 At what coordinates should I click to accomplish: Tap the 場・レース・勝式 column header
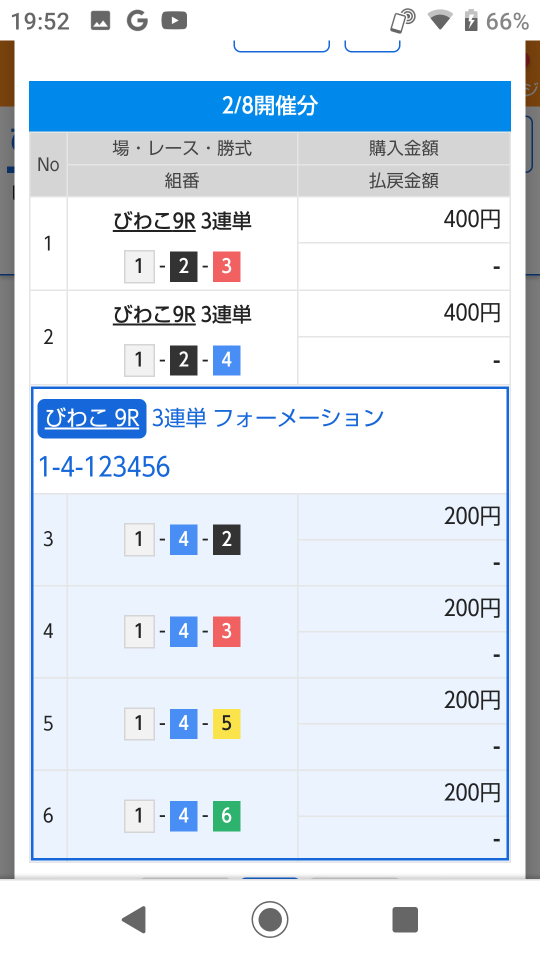182,148
